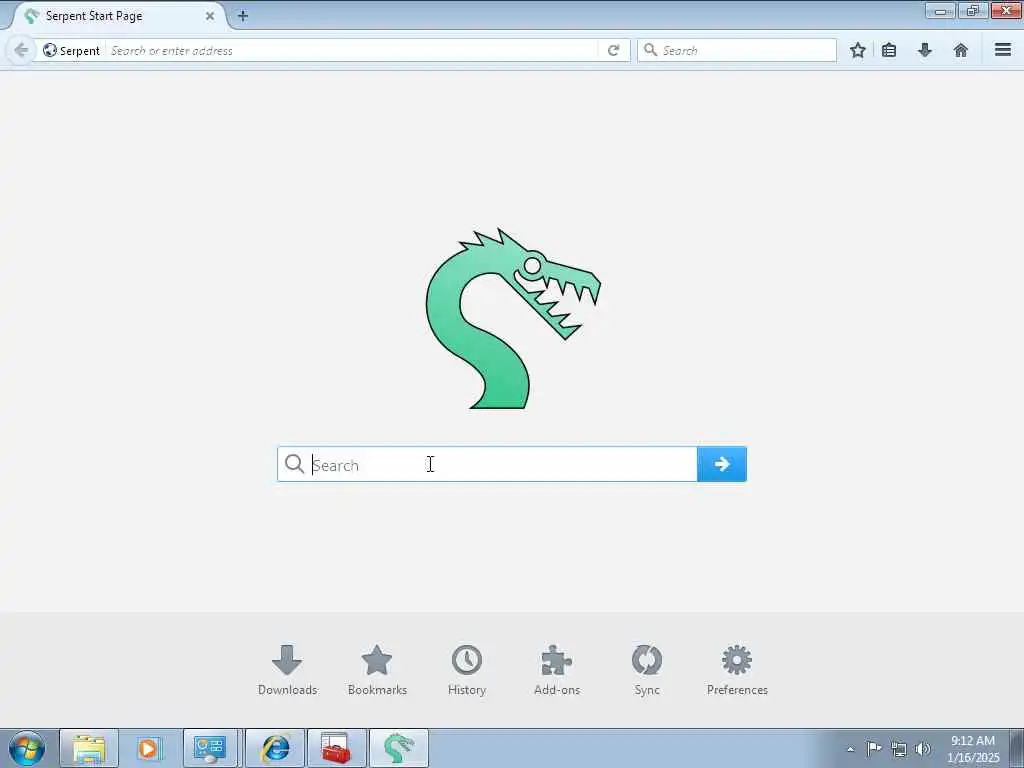The height and width of the screenshot is (768, 1024).
Task: Open the red toolbox taskbar app
Action: tap(336, 748)
